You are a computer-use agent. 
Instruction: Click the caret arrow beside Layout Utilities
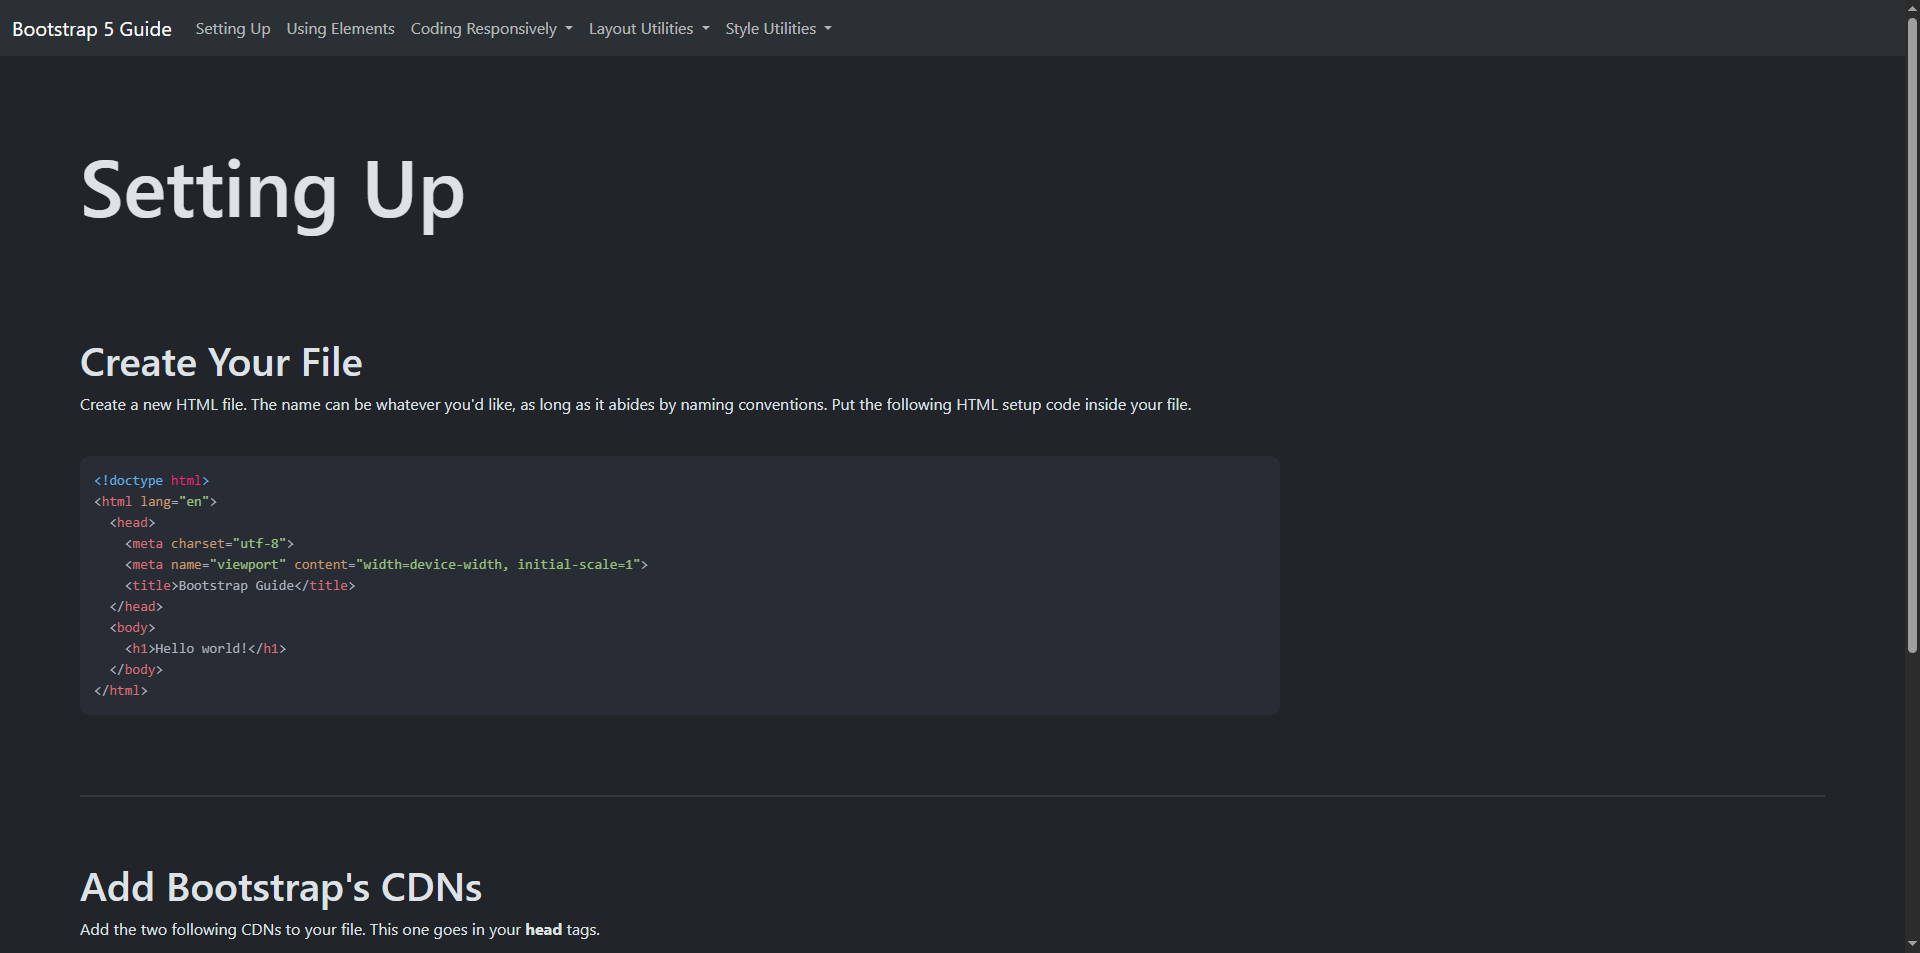pos(706,29)
